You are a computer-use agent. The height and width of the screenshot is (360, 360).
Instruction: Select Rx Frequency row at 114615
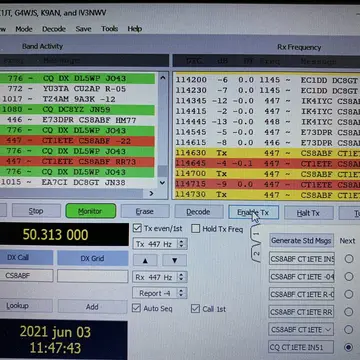(x=267, y=143)
